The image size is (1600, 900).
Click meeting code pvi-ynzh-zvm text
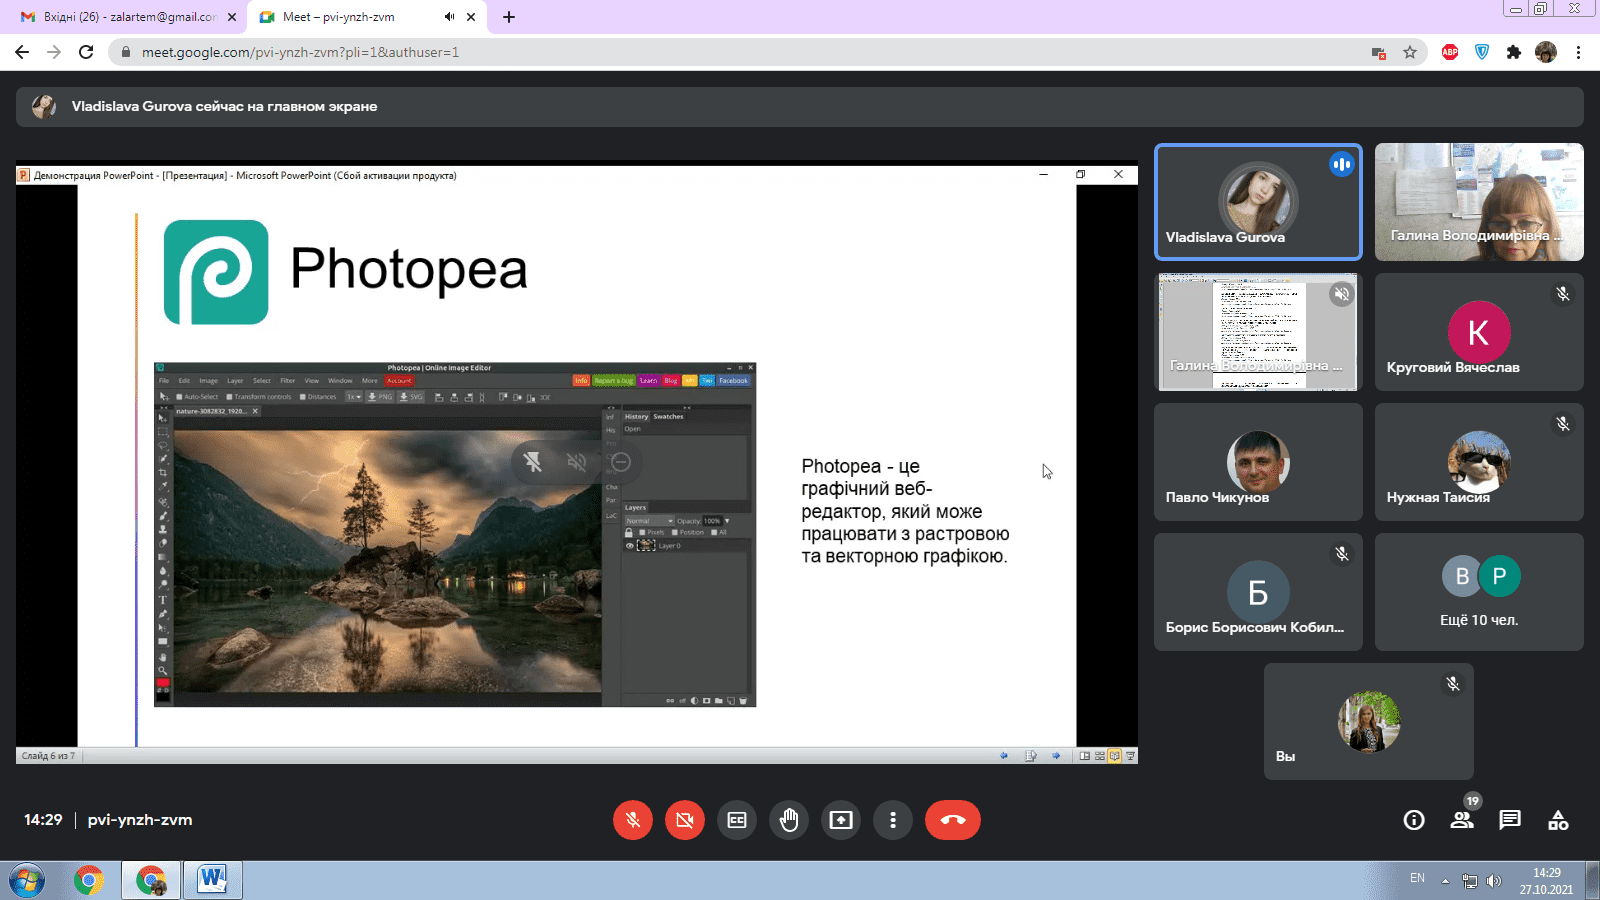click(140, 820)
